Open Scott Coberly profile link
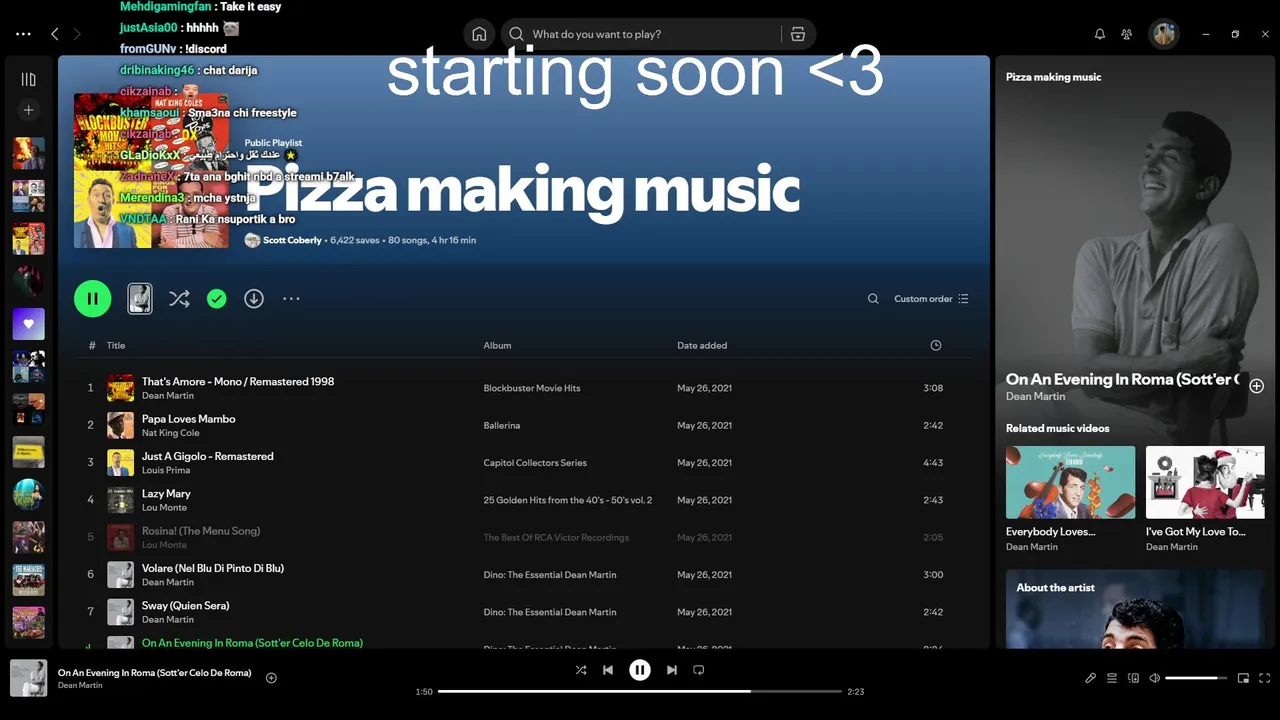The image size is (1280, 720). [x=292, y=240]
